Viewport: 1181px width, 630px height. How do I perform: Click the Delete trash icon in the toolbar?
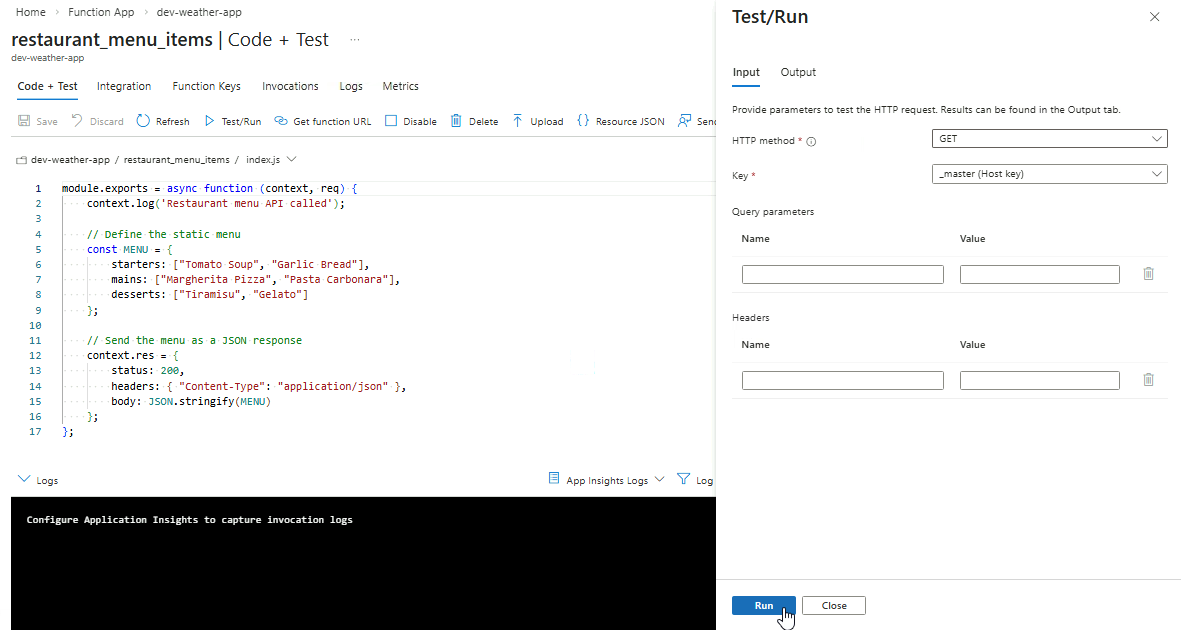(456, 121)
